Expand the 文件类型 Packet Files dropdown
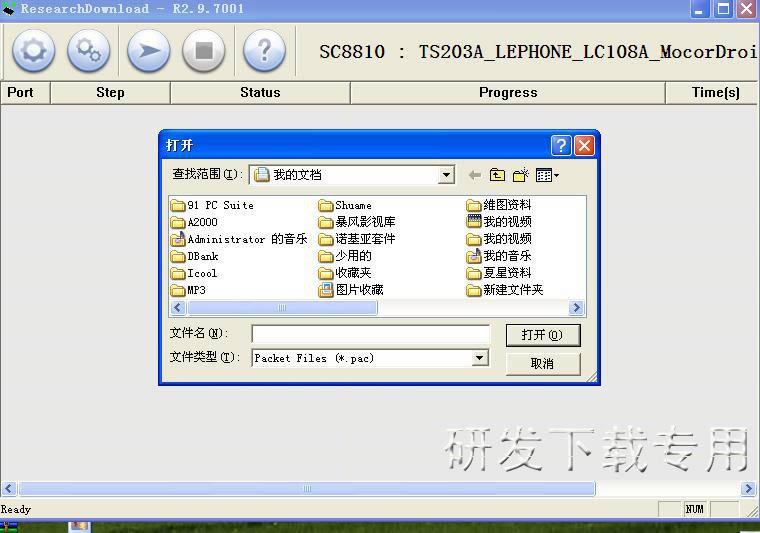 tap(479, 358)
